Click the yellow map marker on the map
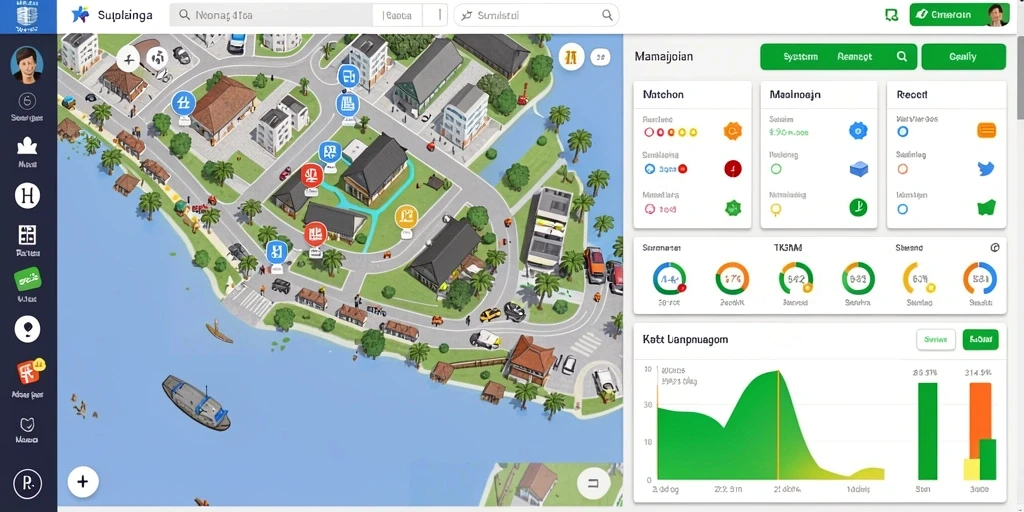This screenshot has width=1024, height=512. [406, 216]
